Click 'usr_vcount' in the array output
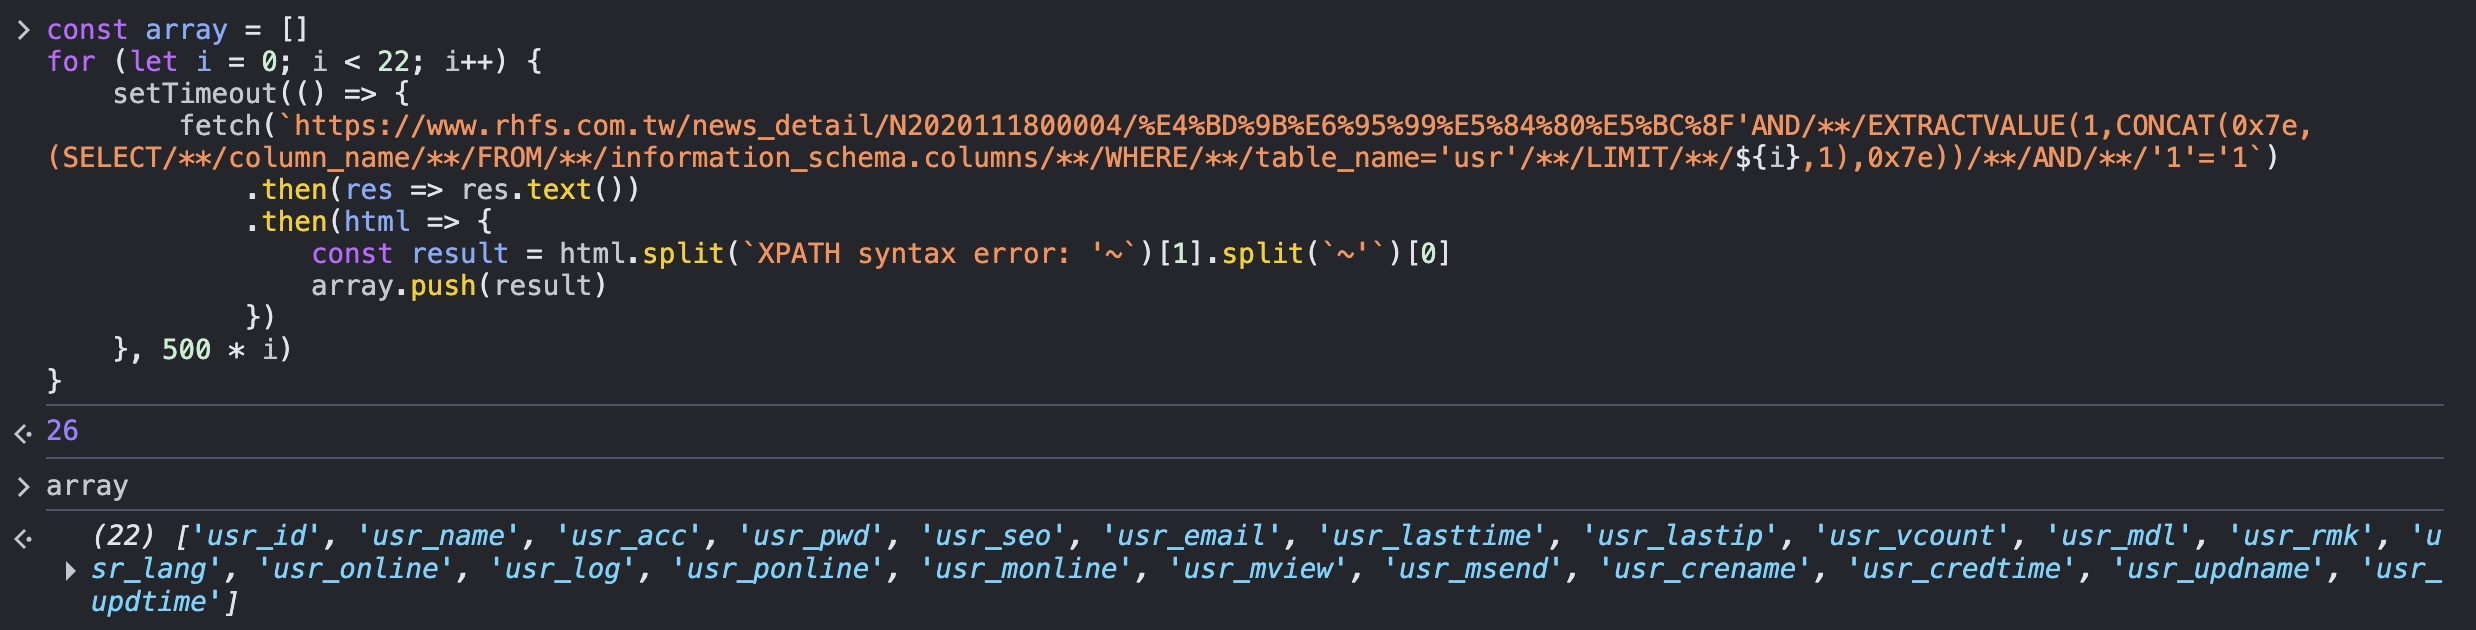The height and width of the screenshot is (630, 2476). 1912,536
